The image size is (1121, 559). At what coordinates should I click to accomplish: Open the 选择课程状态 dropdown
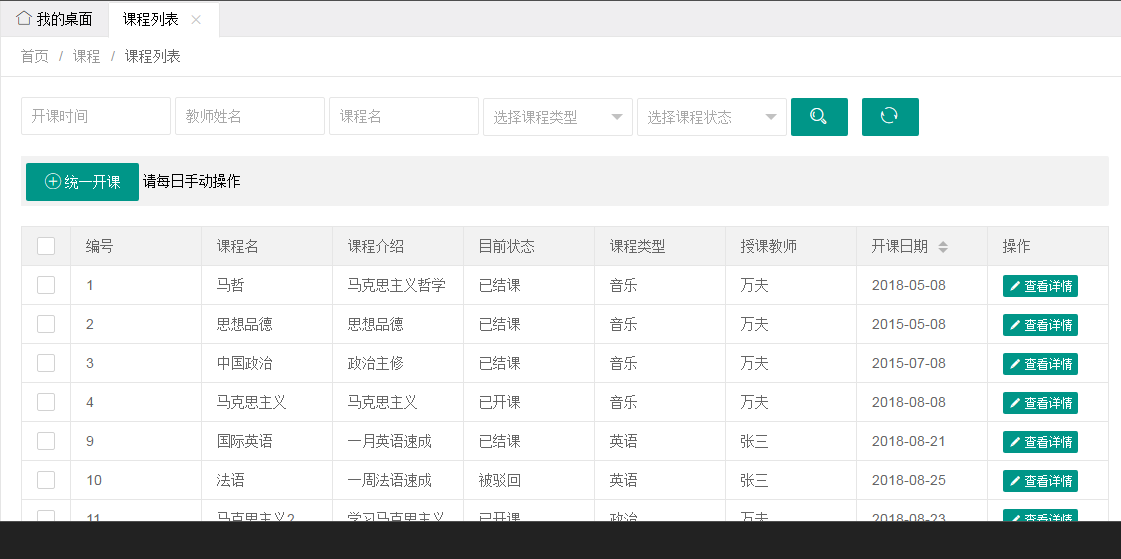click(x=711, y=117)
